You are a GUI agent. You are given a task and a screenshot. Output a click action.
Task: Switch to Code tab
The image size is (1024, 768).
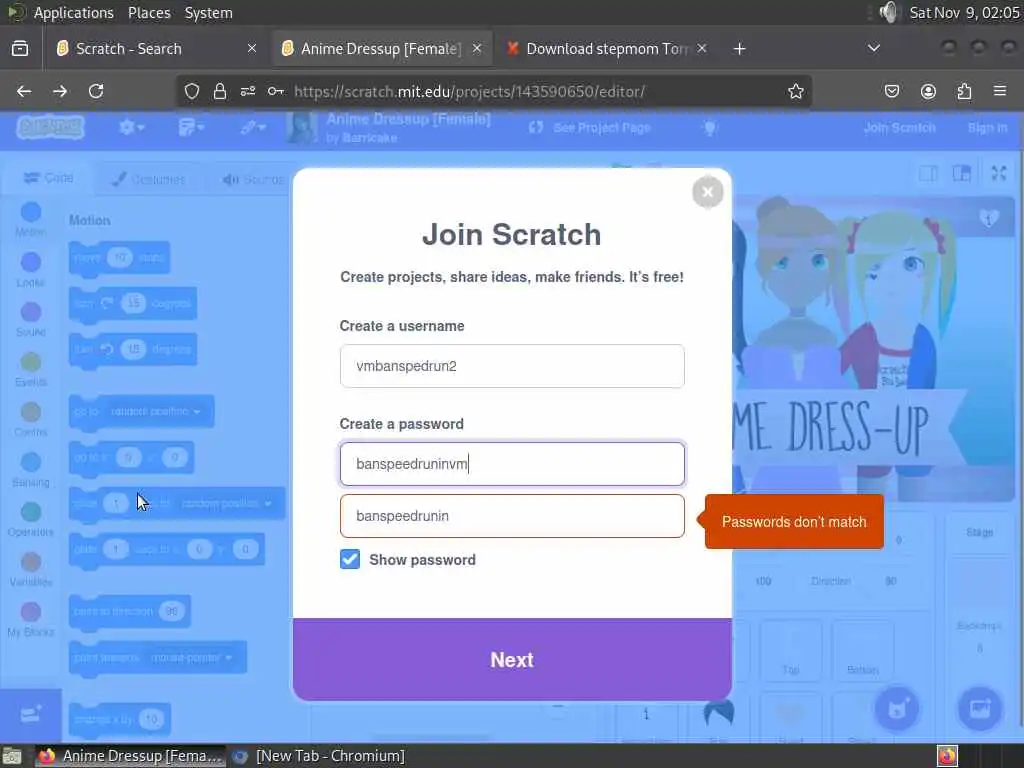(48, 178)
